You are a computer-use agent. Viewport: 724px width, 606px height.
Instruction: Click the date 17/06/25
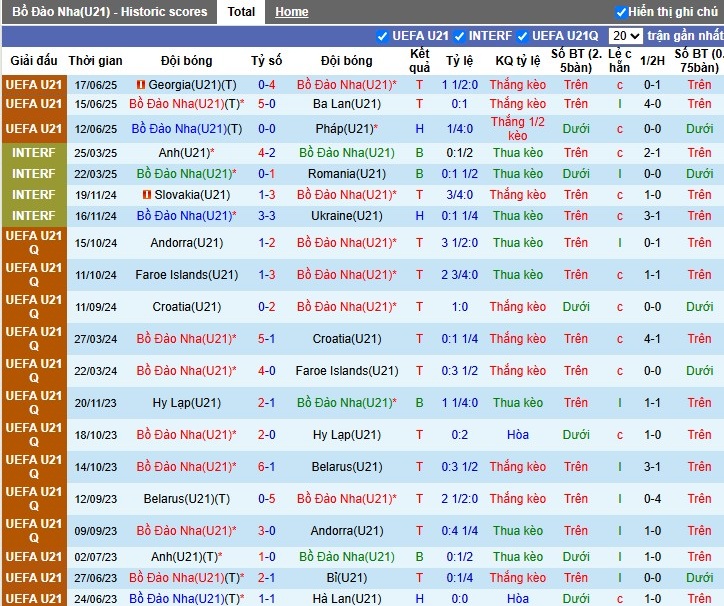tap(96, 85)
